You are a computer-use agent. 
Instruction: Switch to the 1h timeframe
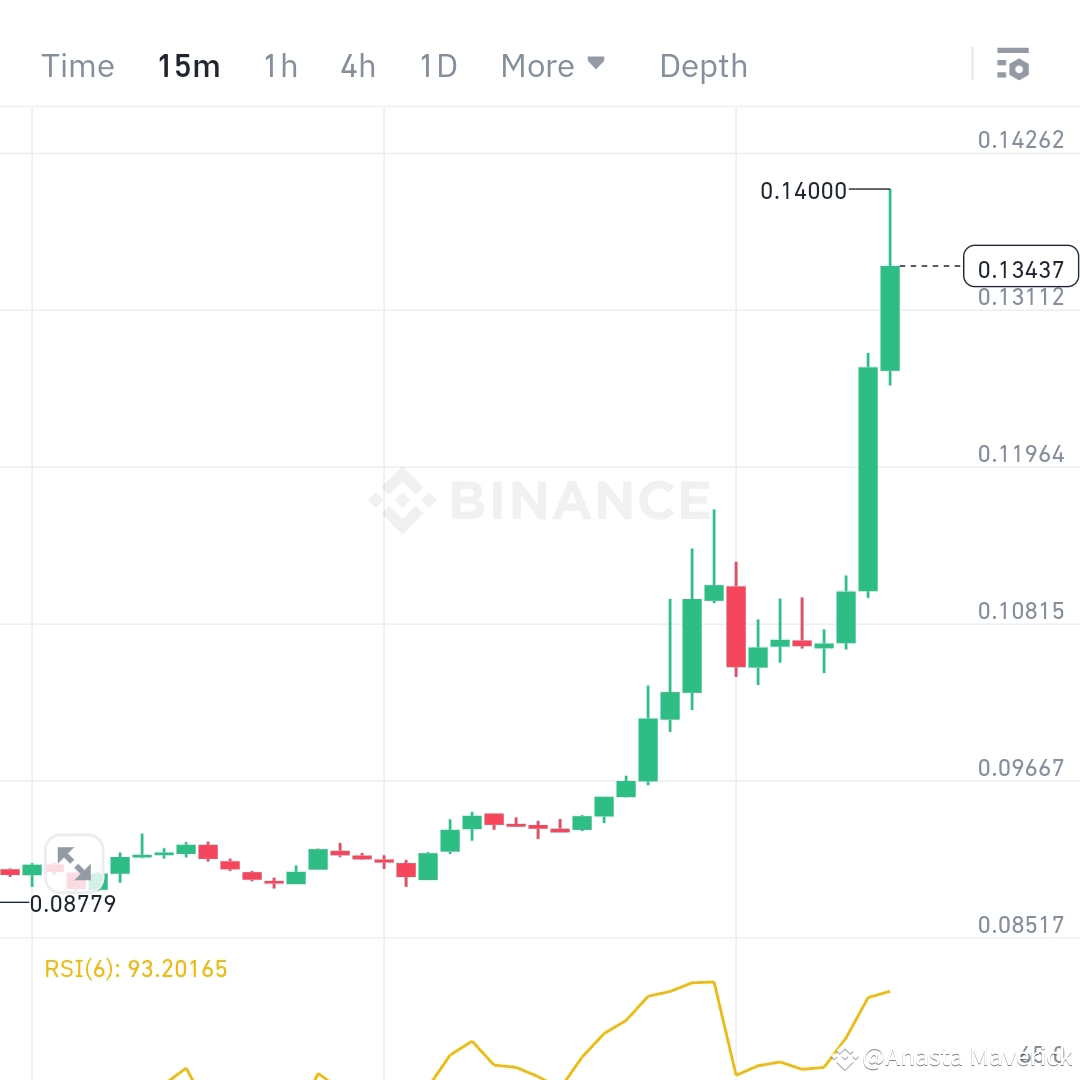pos(280,66)
